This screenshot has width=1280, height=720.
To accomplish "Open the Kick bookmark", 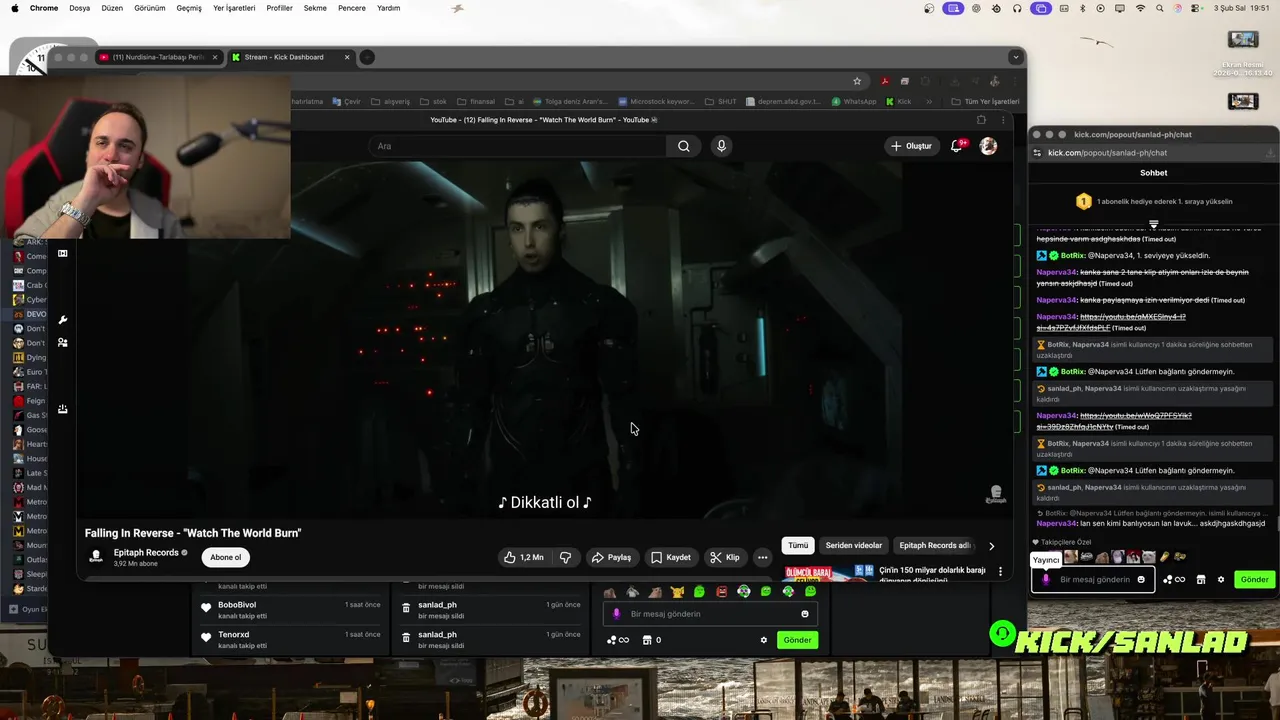I will [897, 101].
